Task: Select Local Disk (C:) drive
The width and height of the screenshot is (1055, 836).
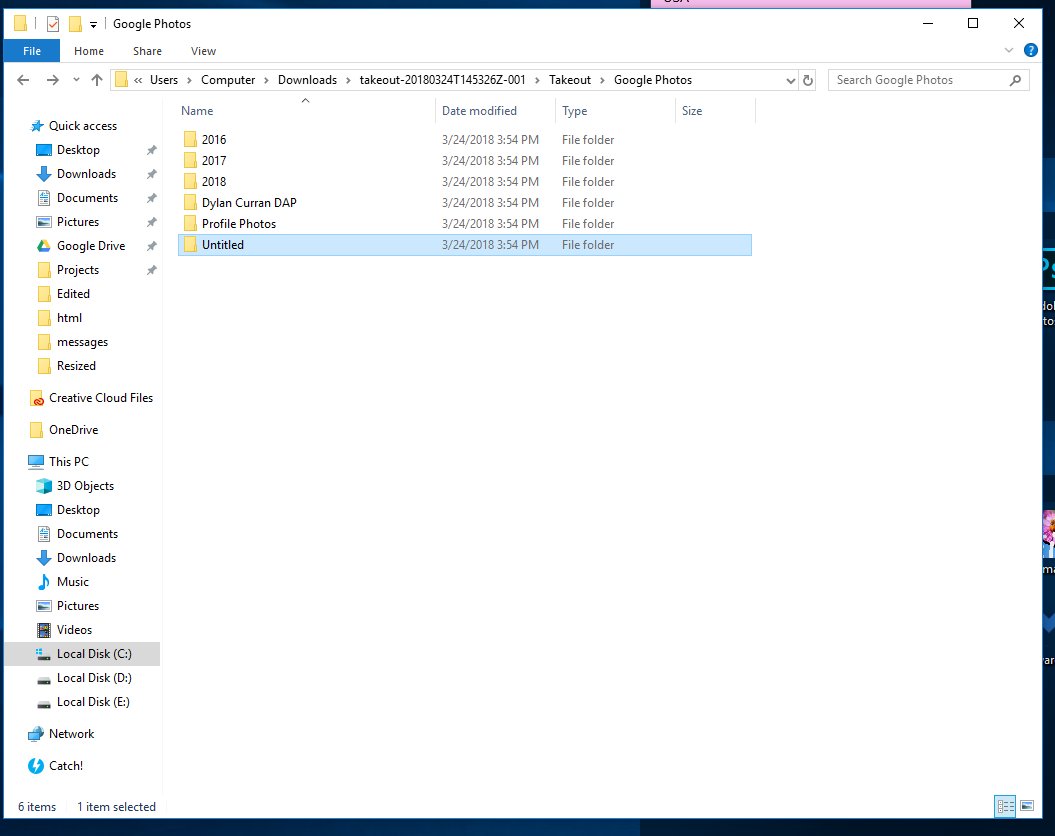Action: 94,654
